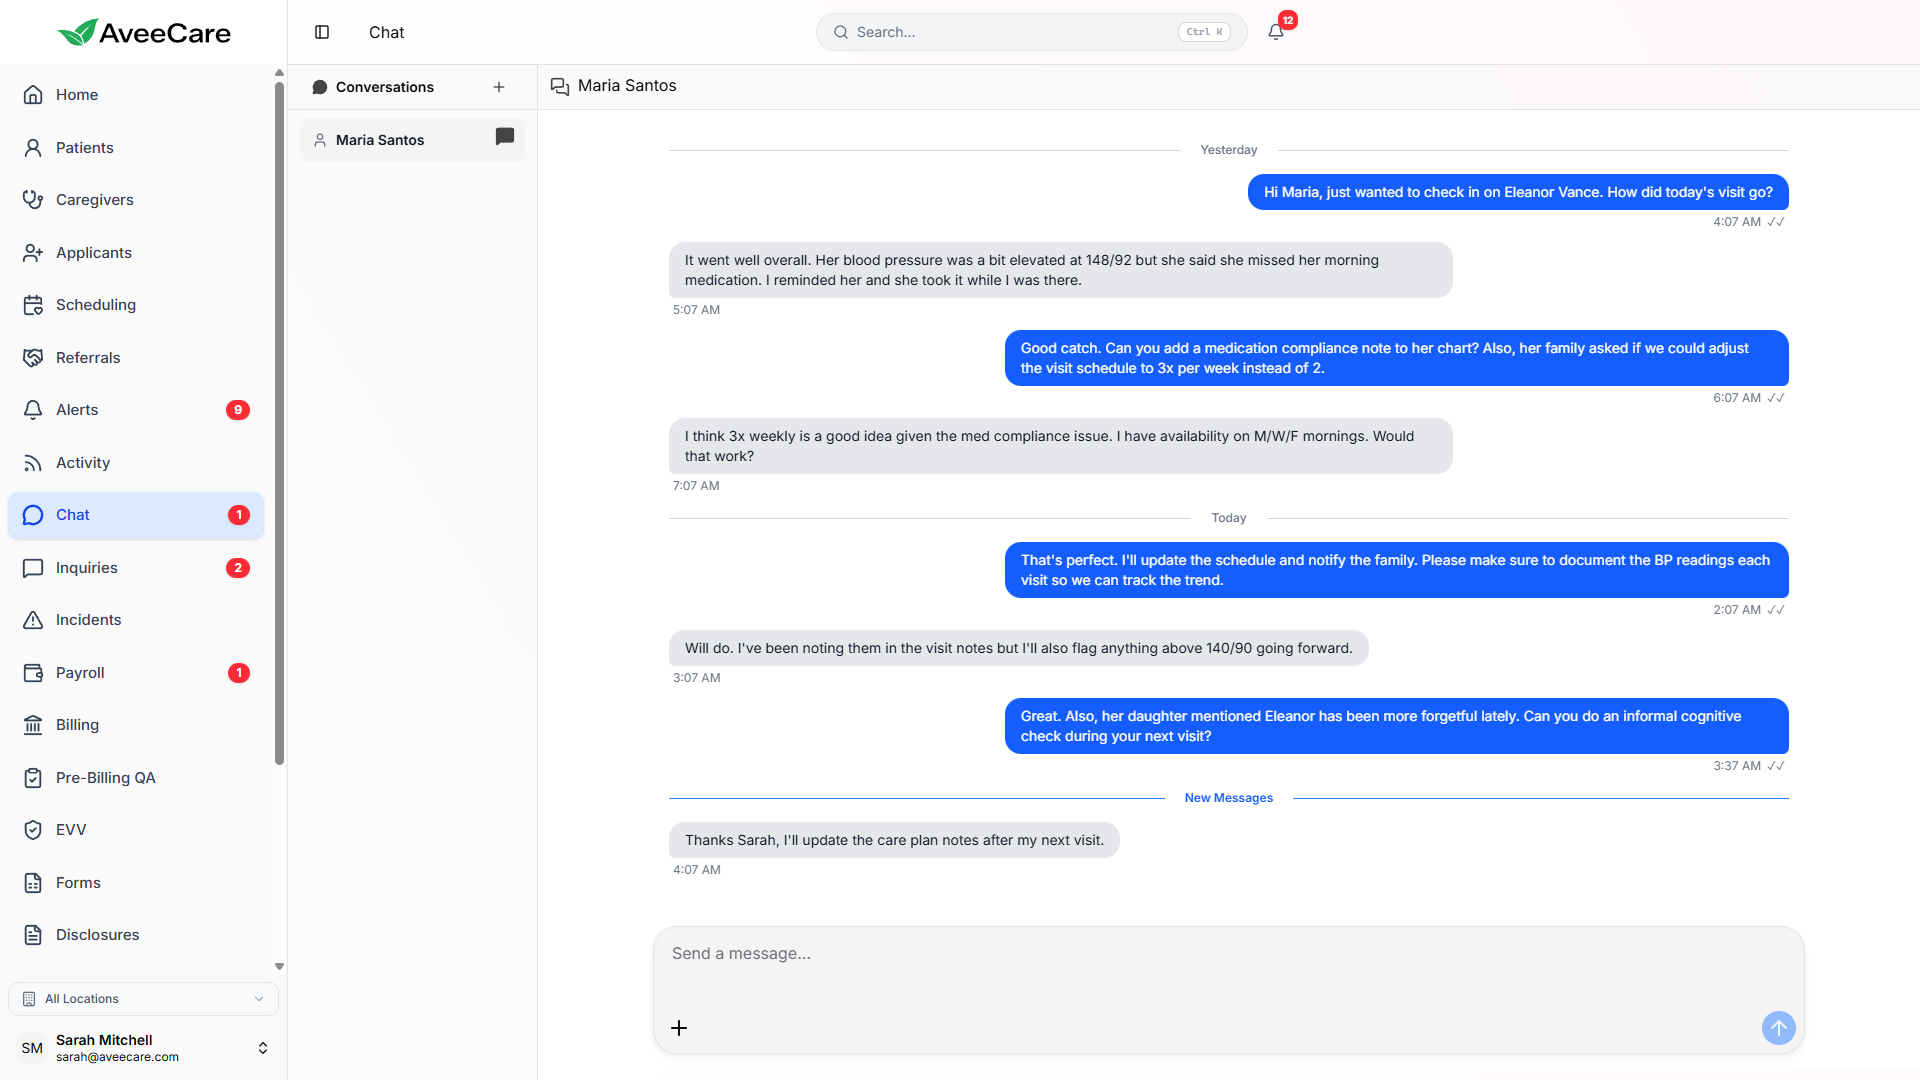1920x1080 pixels.
Task: Navigate to Billing in sidebar
Action: pos(33,724)
